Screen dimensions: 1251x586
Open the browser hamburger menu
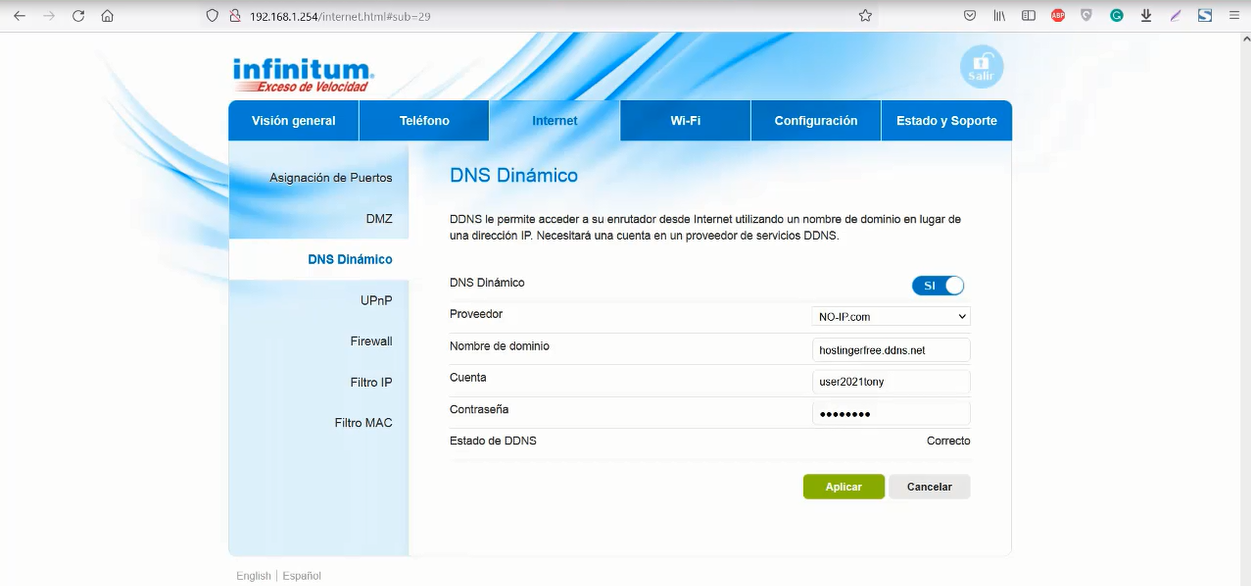point(1234,16)
